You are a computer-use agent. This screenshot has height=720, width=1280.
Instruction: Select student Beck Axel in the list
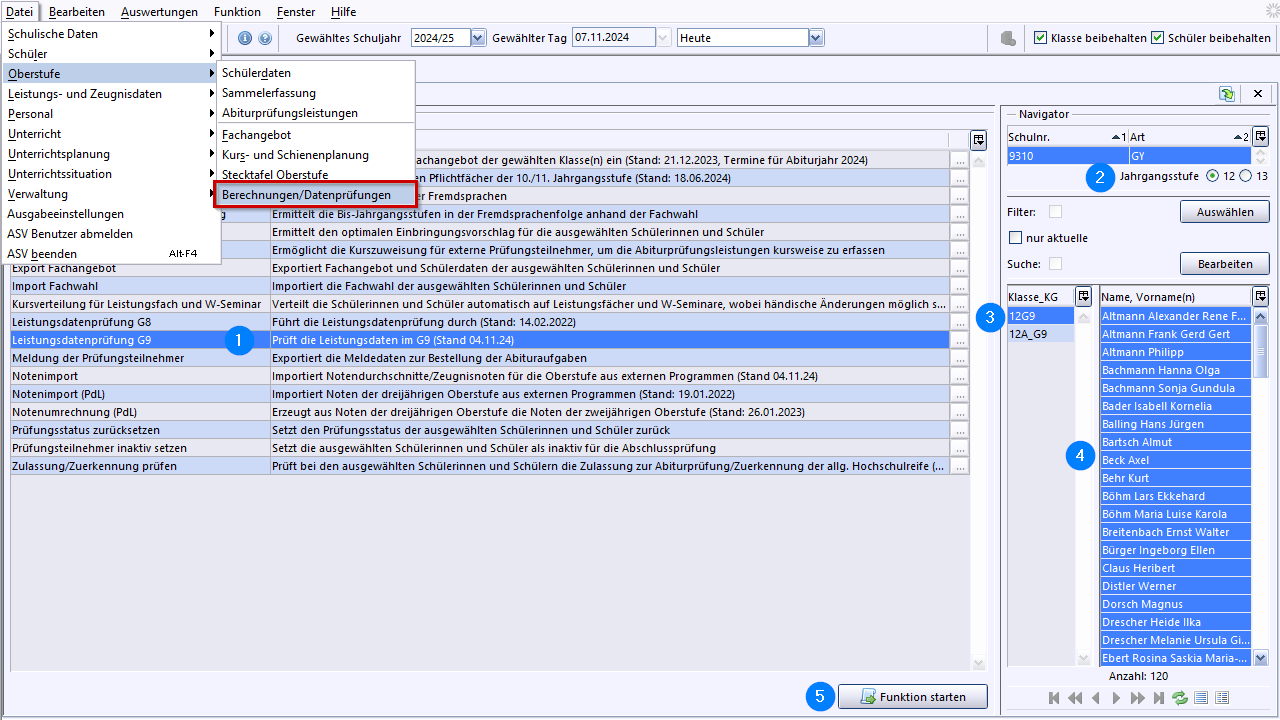tap(1176, 460)
